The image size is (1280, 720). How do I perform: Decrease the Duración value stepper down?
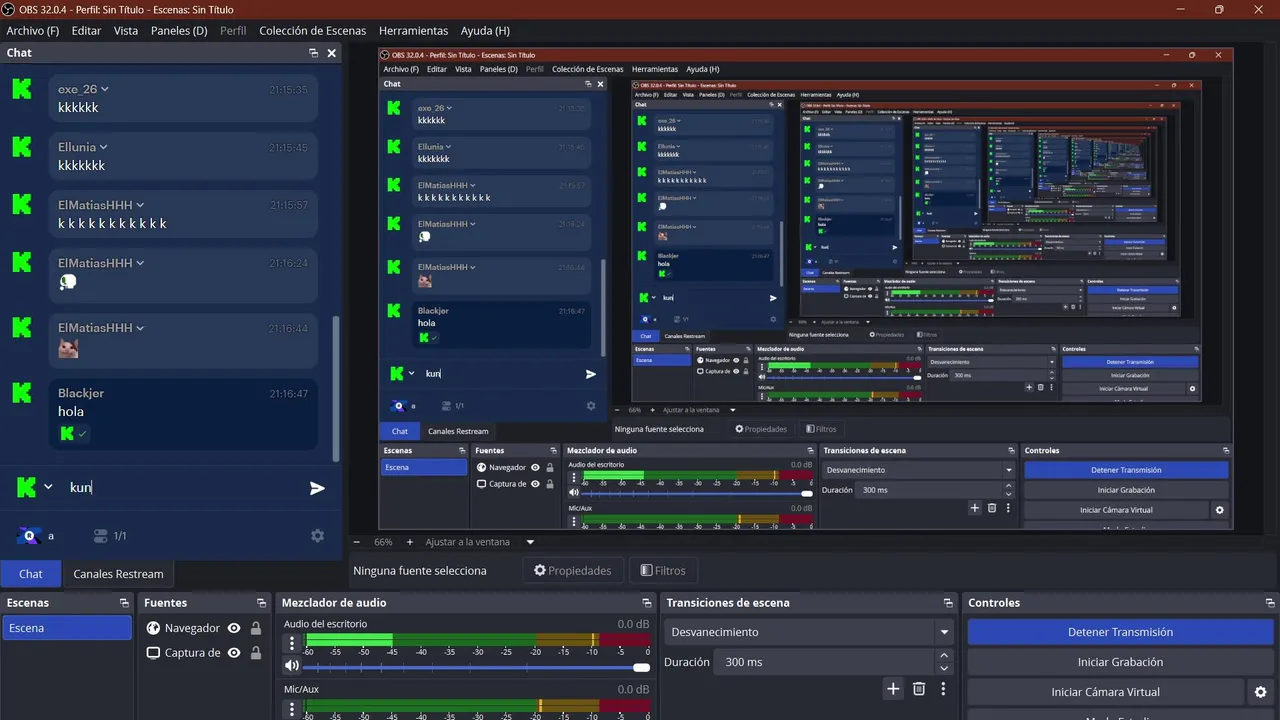pos(944,668)
